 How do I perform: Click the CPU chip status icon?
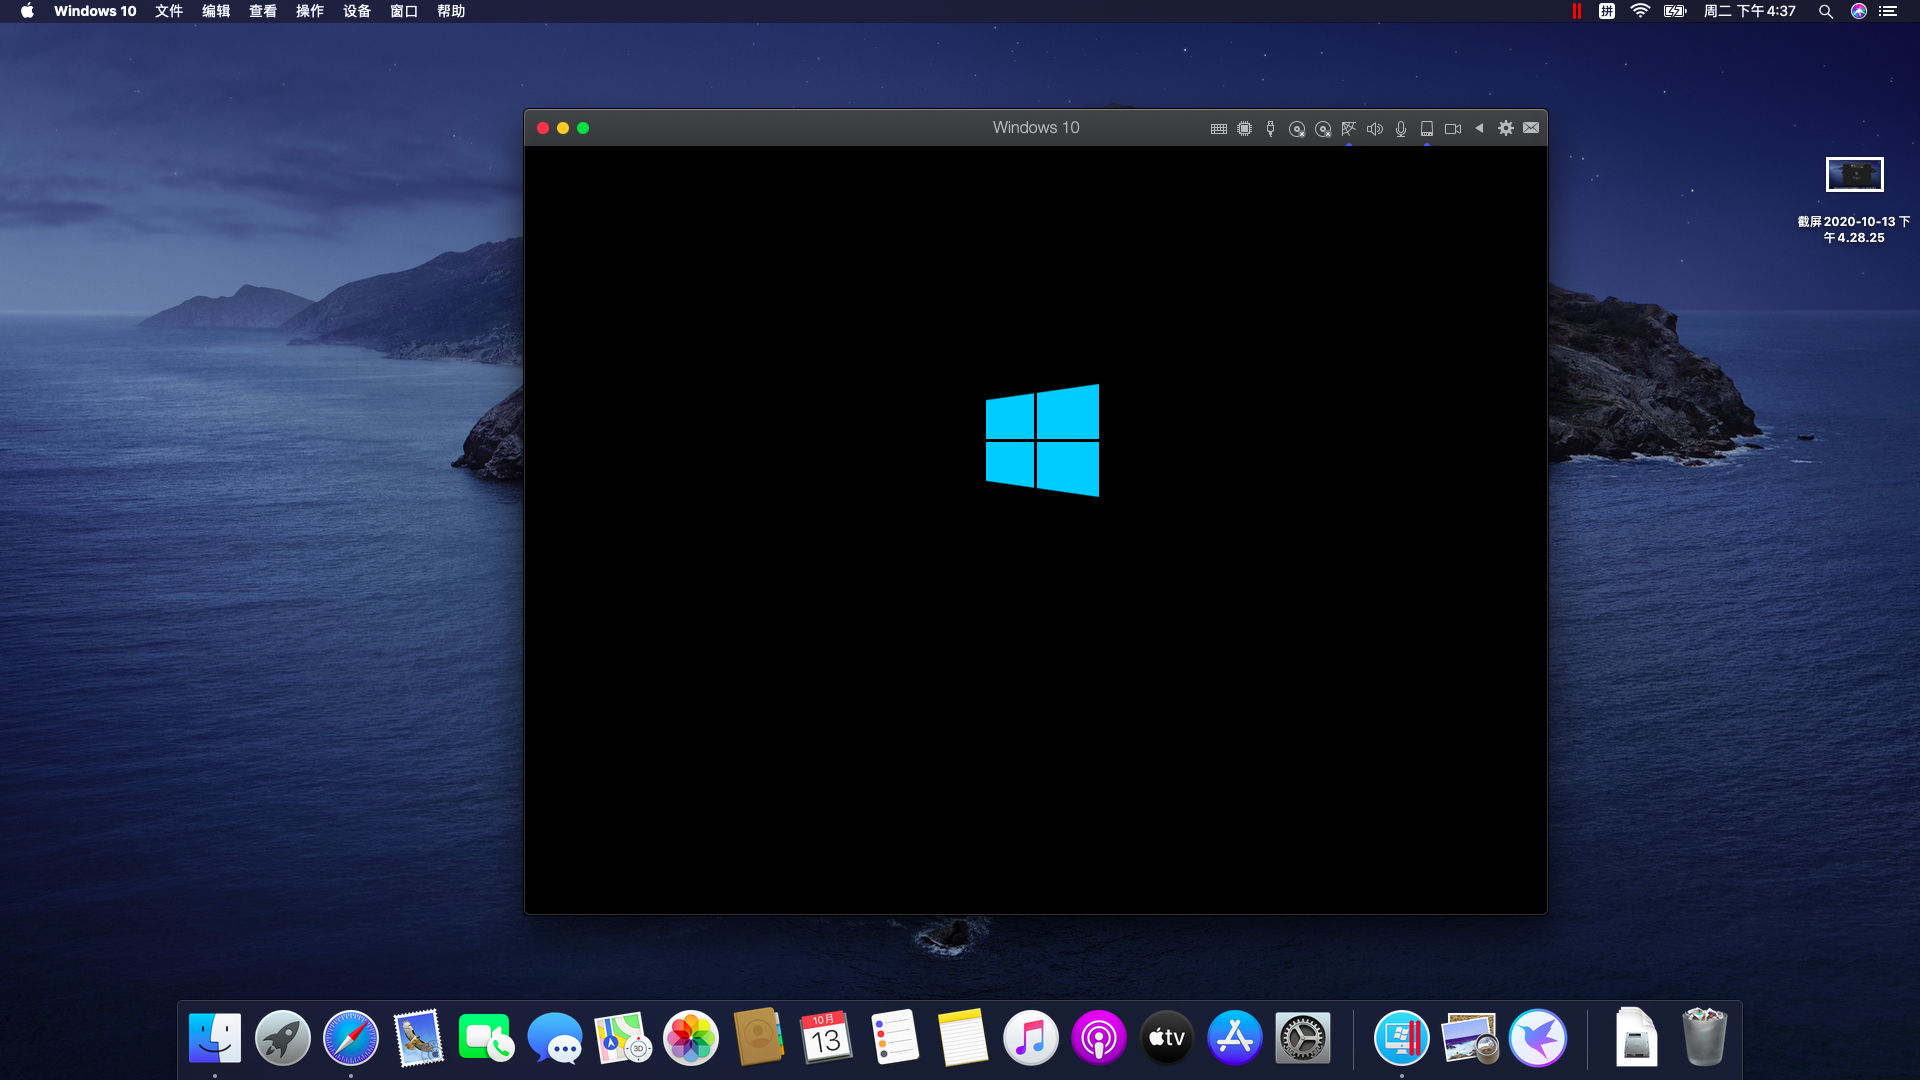pos(1244,128)
